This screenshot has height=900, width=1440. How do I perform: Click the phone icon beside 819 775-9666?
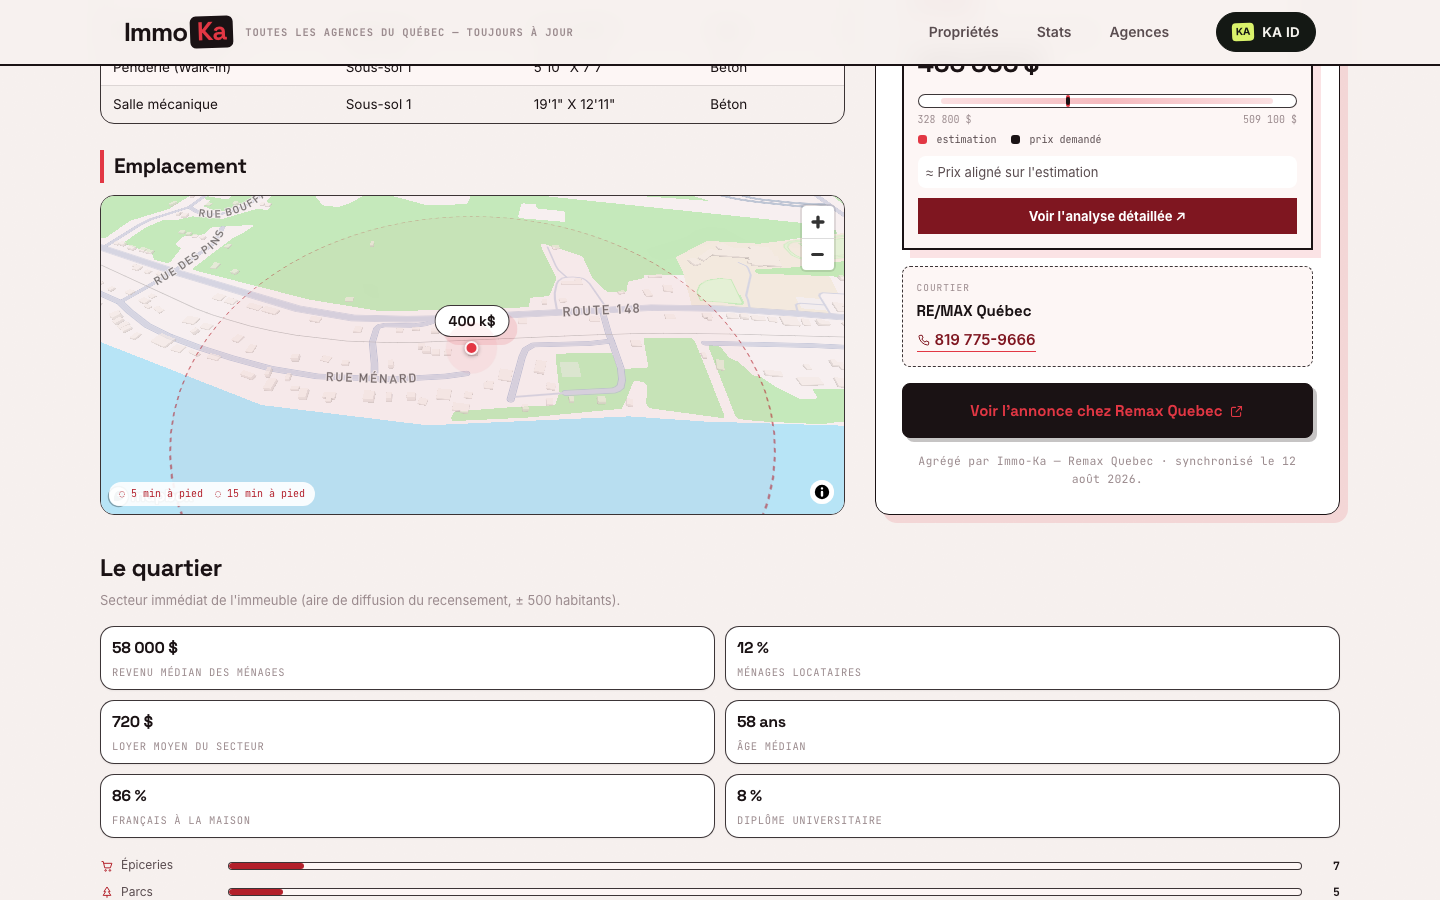923,340
